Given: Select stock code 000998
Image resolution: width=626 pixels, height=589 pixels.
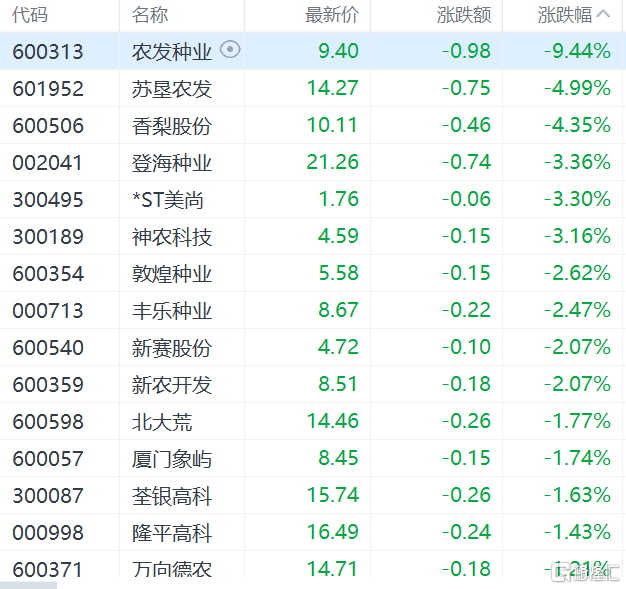Looking at the screenshot, I should 48,533.
